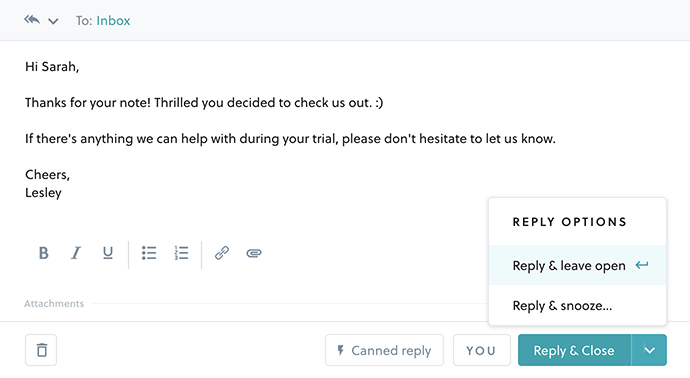The width and height of the screenshot is (690, 378).
Task: Collapse the reply options dropdown arrow
Action: tap(649, 350)
